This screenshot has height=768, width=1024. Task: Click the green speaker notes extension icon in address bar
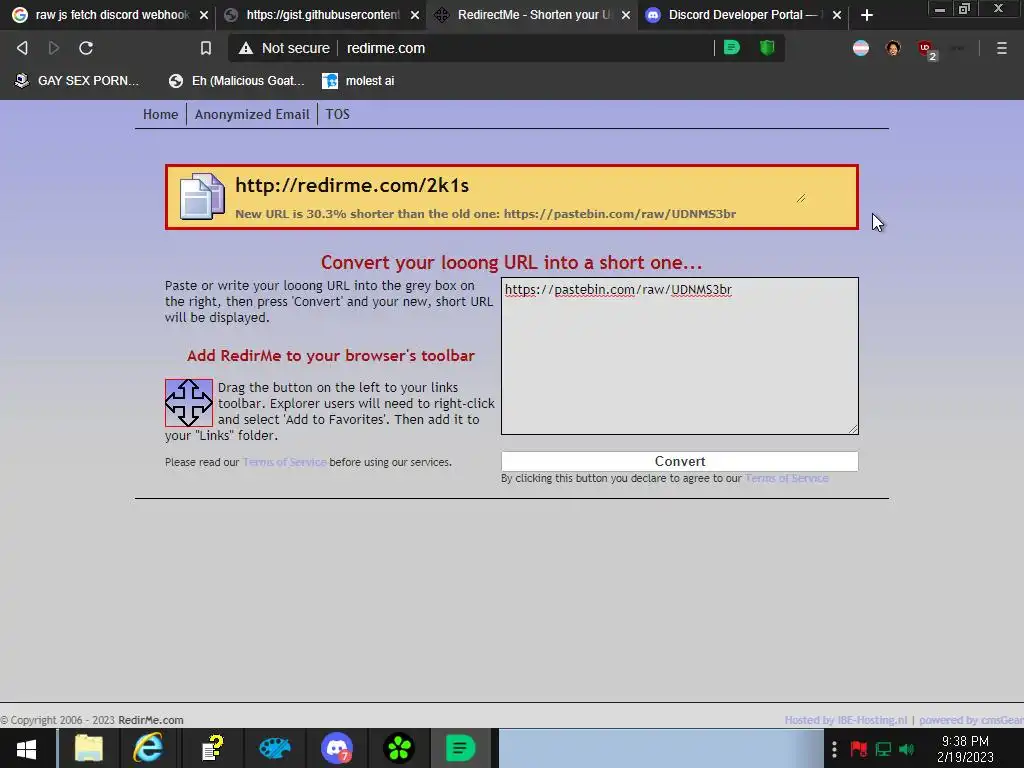732,47
